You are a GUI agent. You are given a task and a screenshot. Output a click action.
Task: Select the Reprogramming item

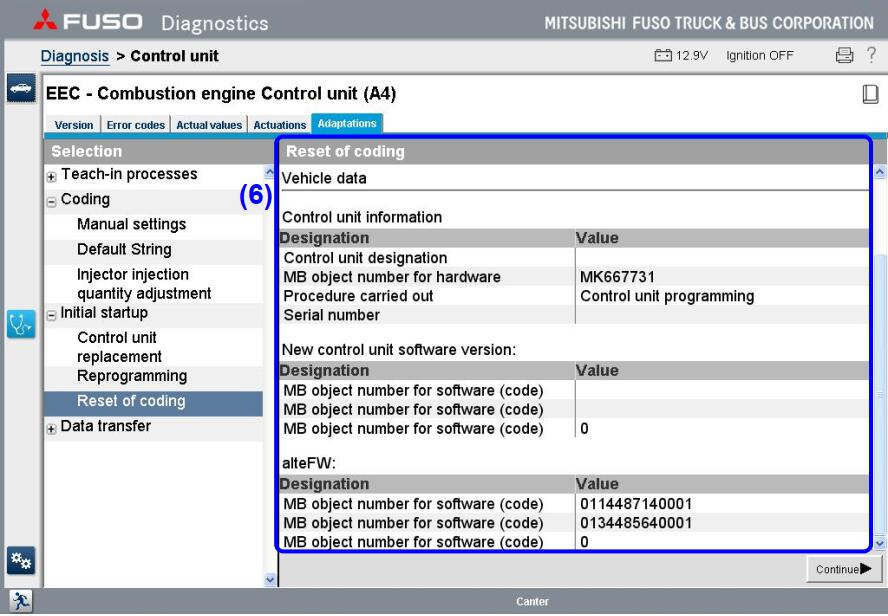(x=132, y=376)
